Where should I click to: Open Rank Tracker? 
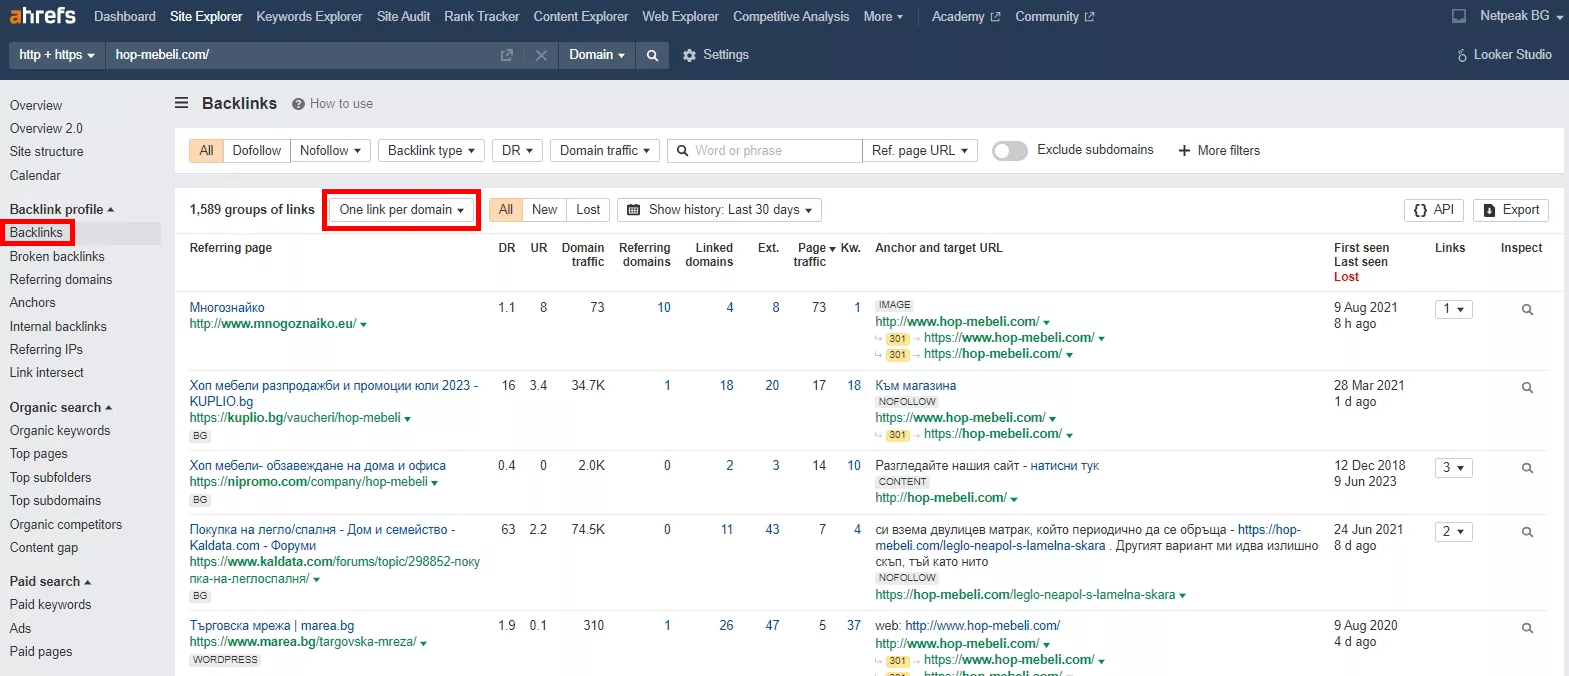(x=482, y=16)
